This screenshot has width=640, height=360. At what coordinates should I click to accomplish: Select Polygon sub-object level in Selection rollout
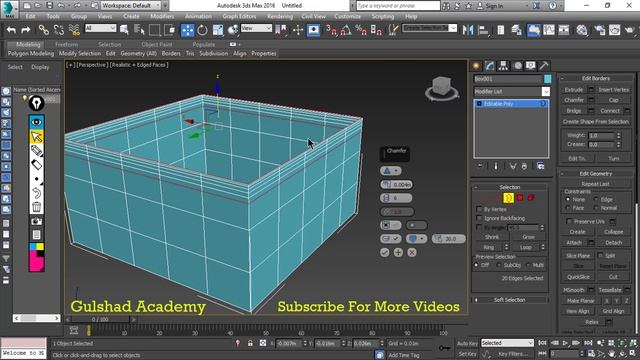point(520,198)
